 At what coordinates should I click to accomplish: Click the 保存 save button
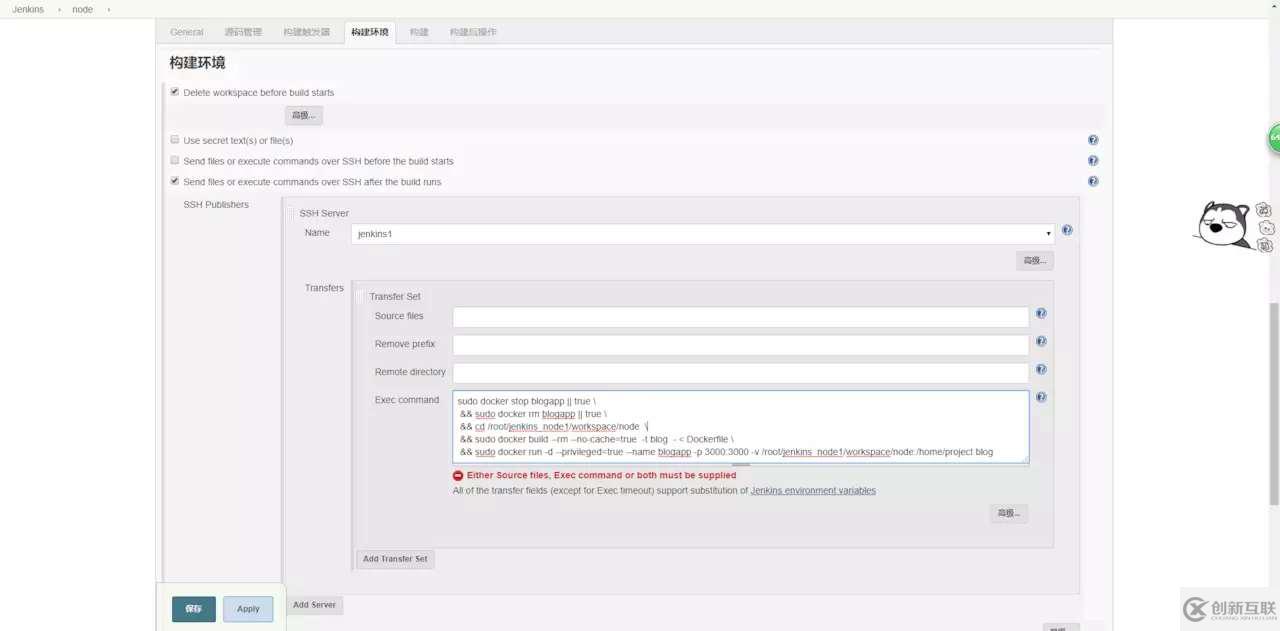194,609
